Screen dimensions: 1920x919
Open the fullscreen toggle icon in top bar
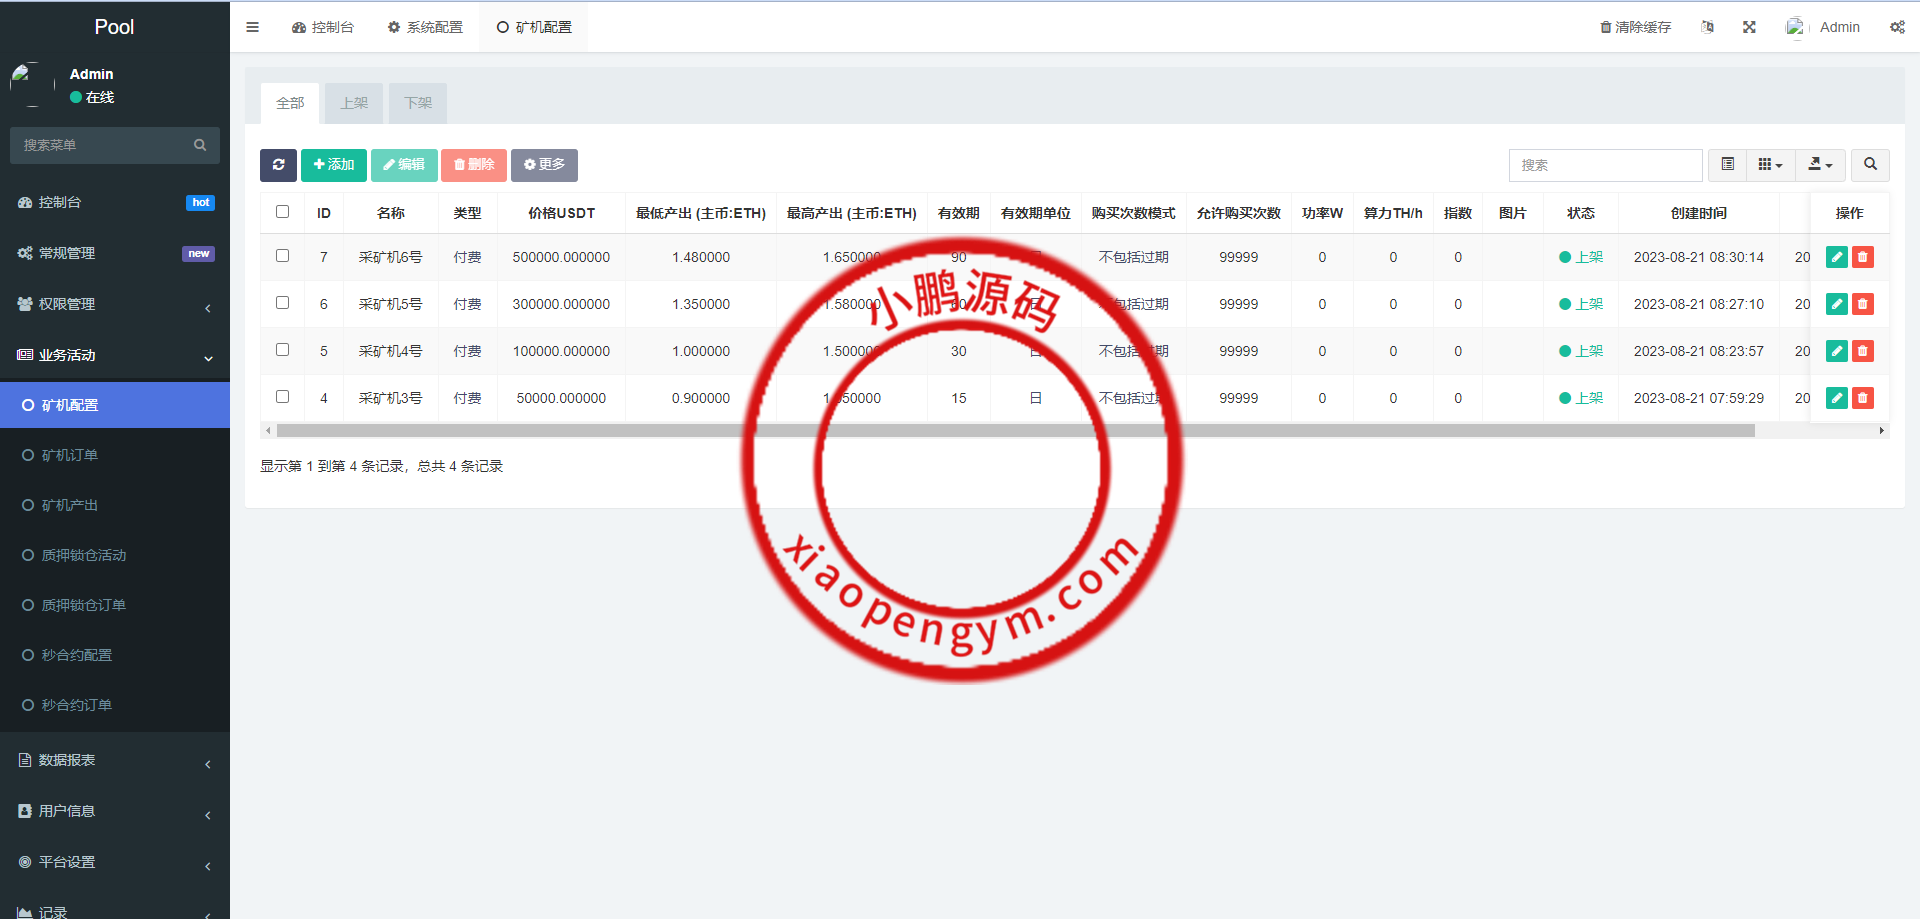(1748, 27)
